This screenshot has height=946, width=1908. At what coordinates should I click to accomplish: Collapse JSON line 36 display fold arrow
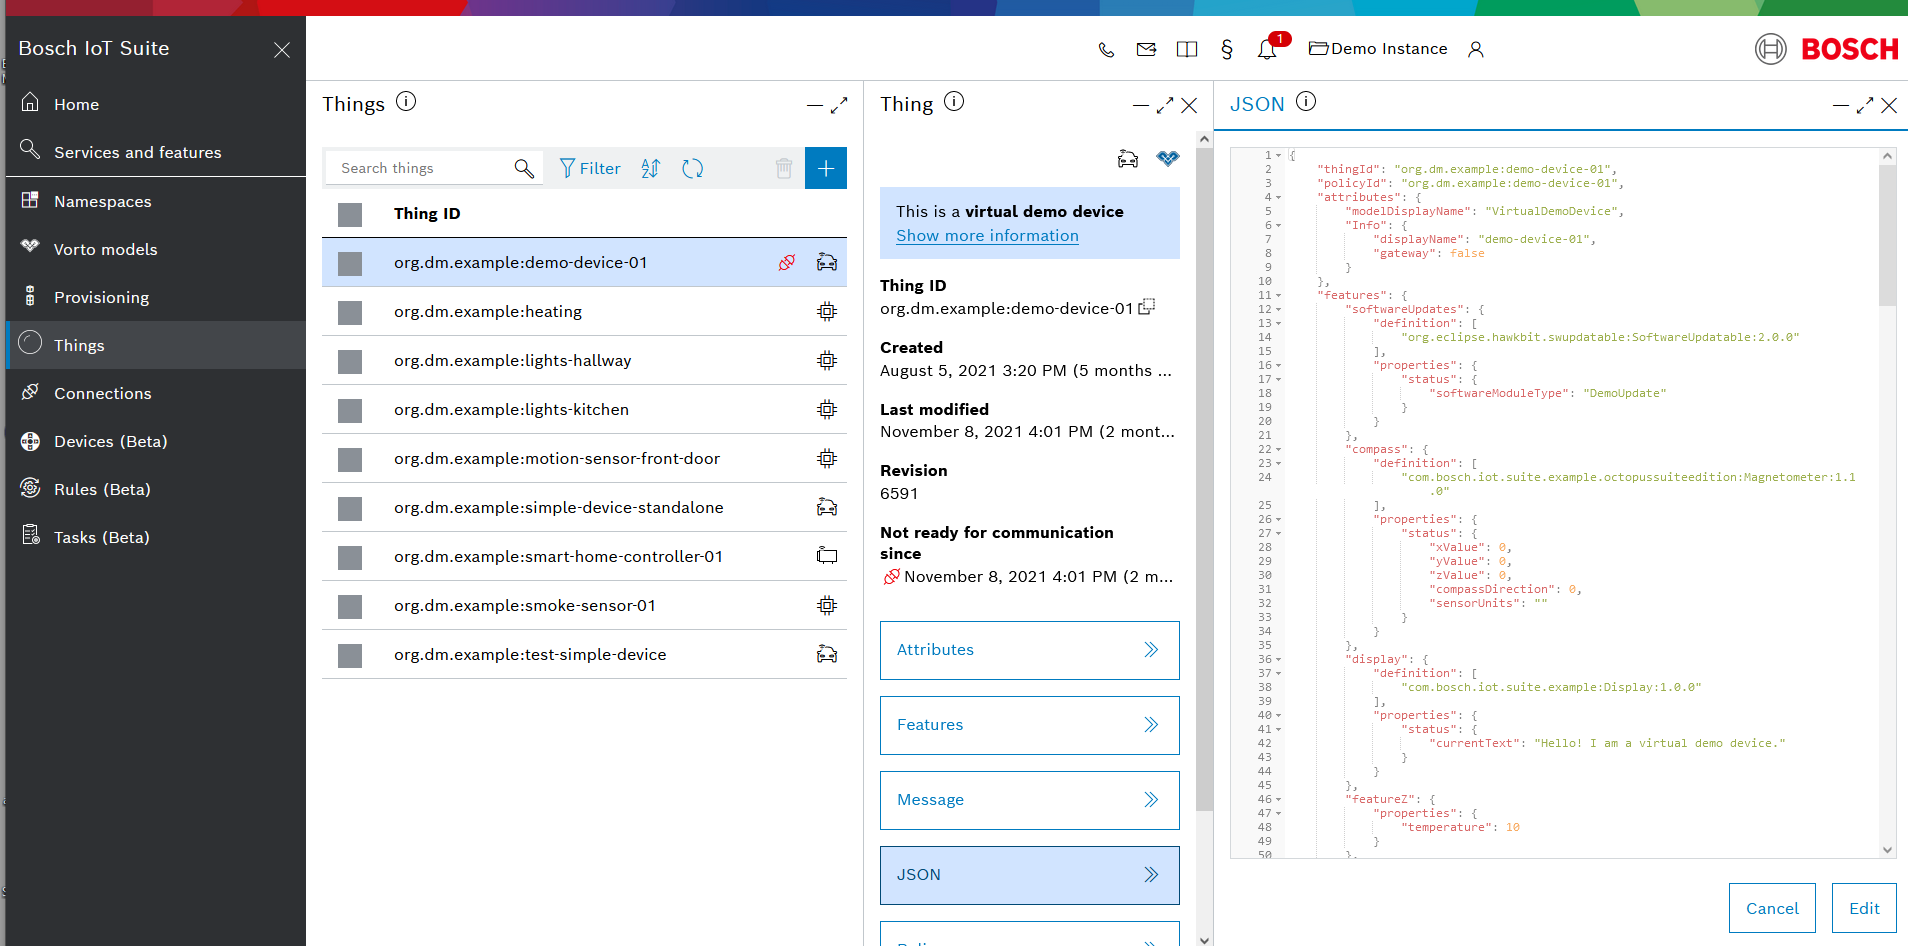click(x=1279, y=659)
